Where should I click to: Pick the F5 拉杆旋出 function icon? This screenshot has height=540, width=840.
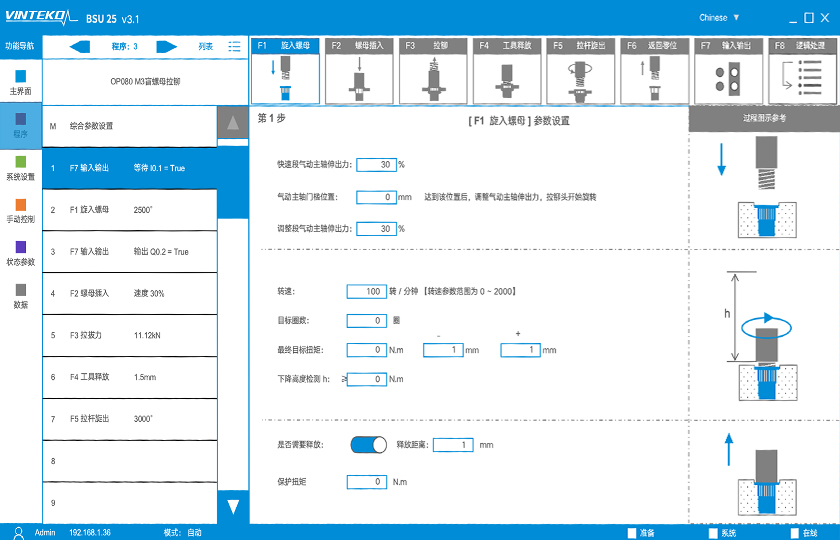[579, 71]
